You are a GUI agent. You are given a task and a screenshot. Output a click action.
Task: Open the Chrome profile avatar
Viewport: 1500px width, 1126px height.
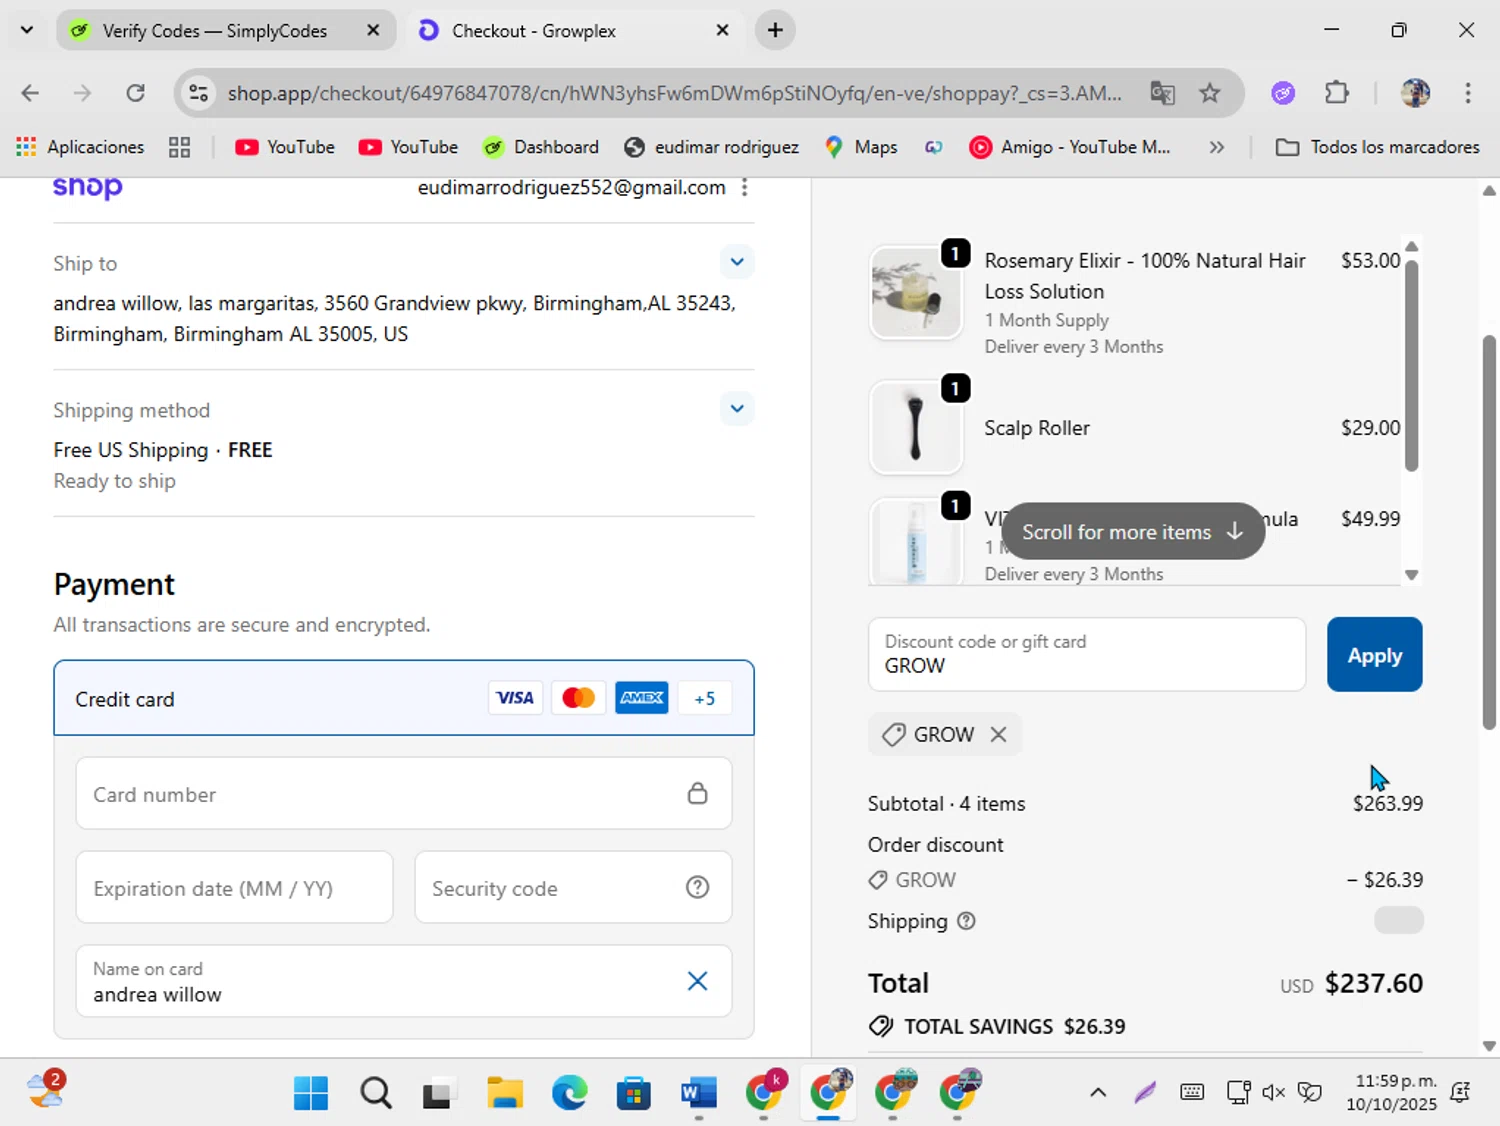1415,93
